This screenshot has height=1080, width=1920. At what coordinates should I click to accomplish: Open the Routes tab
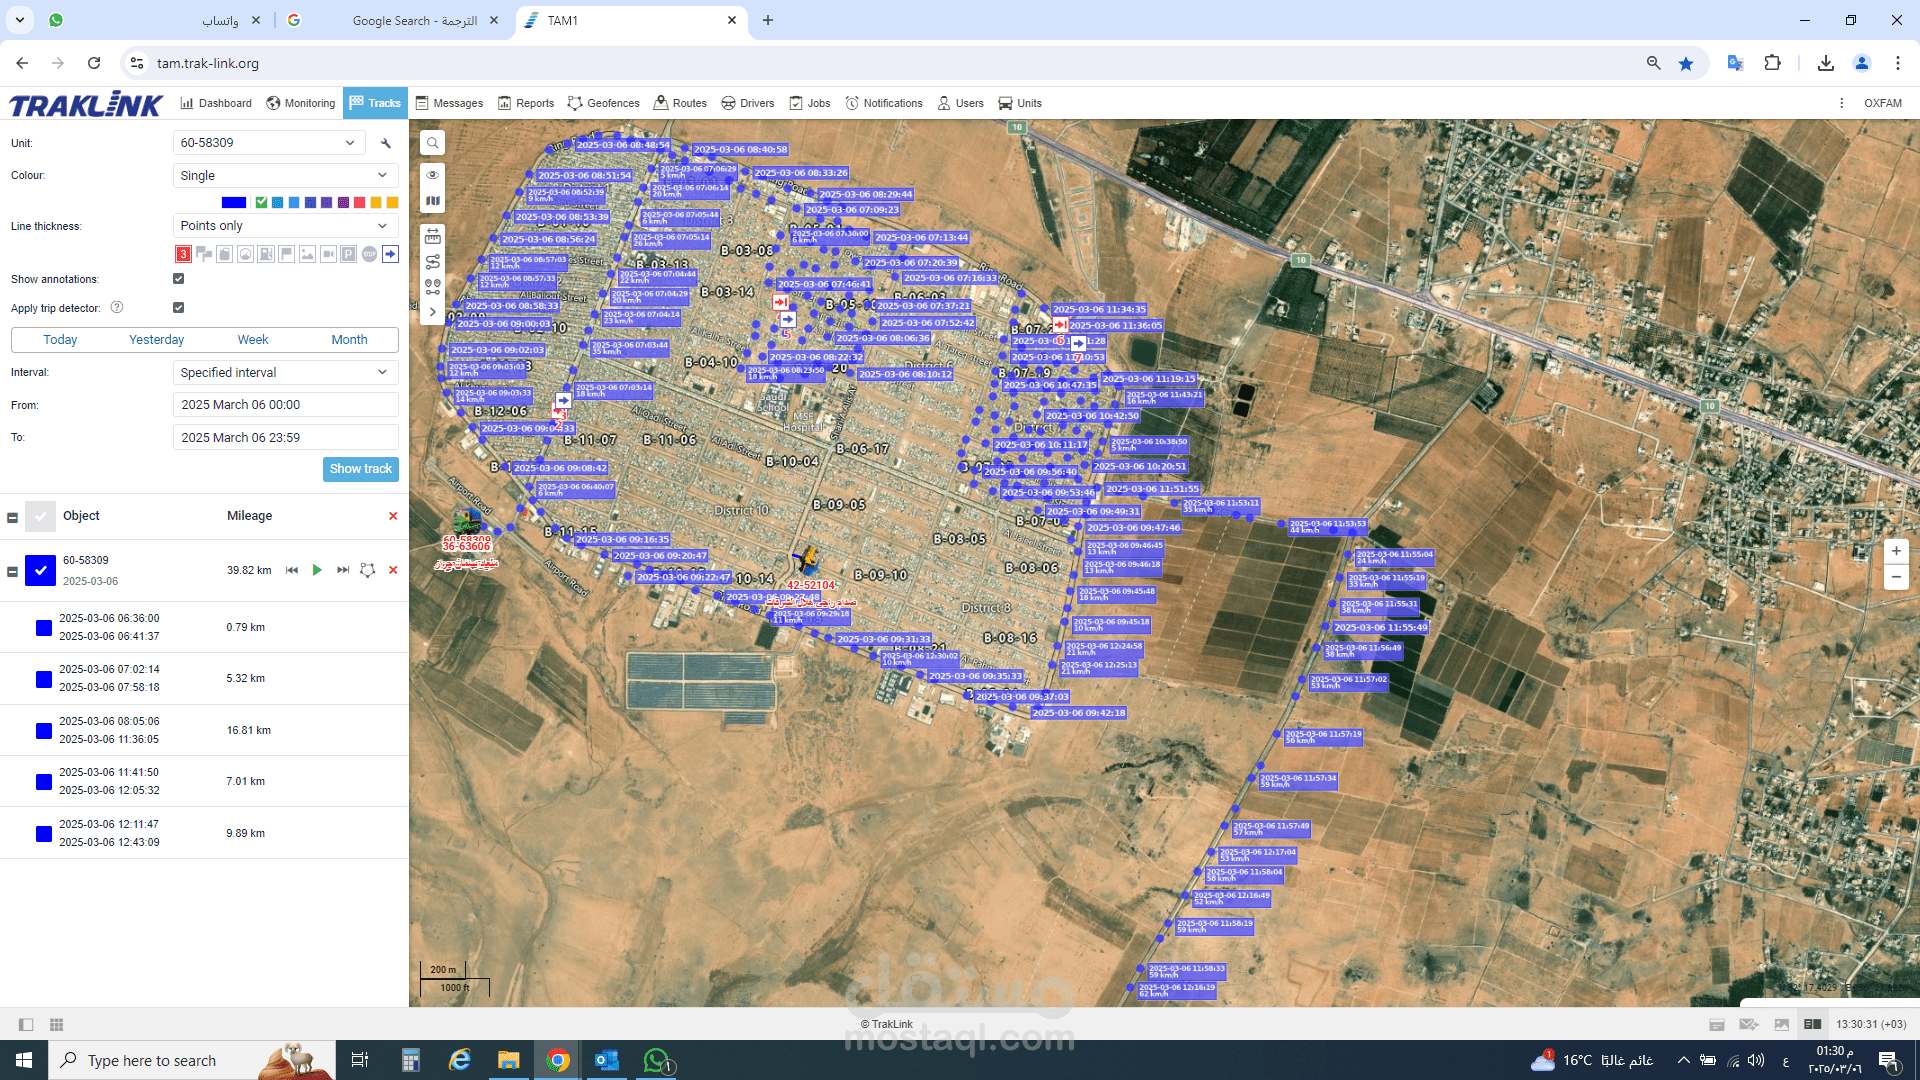click(680, 103)
